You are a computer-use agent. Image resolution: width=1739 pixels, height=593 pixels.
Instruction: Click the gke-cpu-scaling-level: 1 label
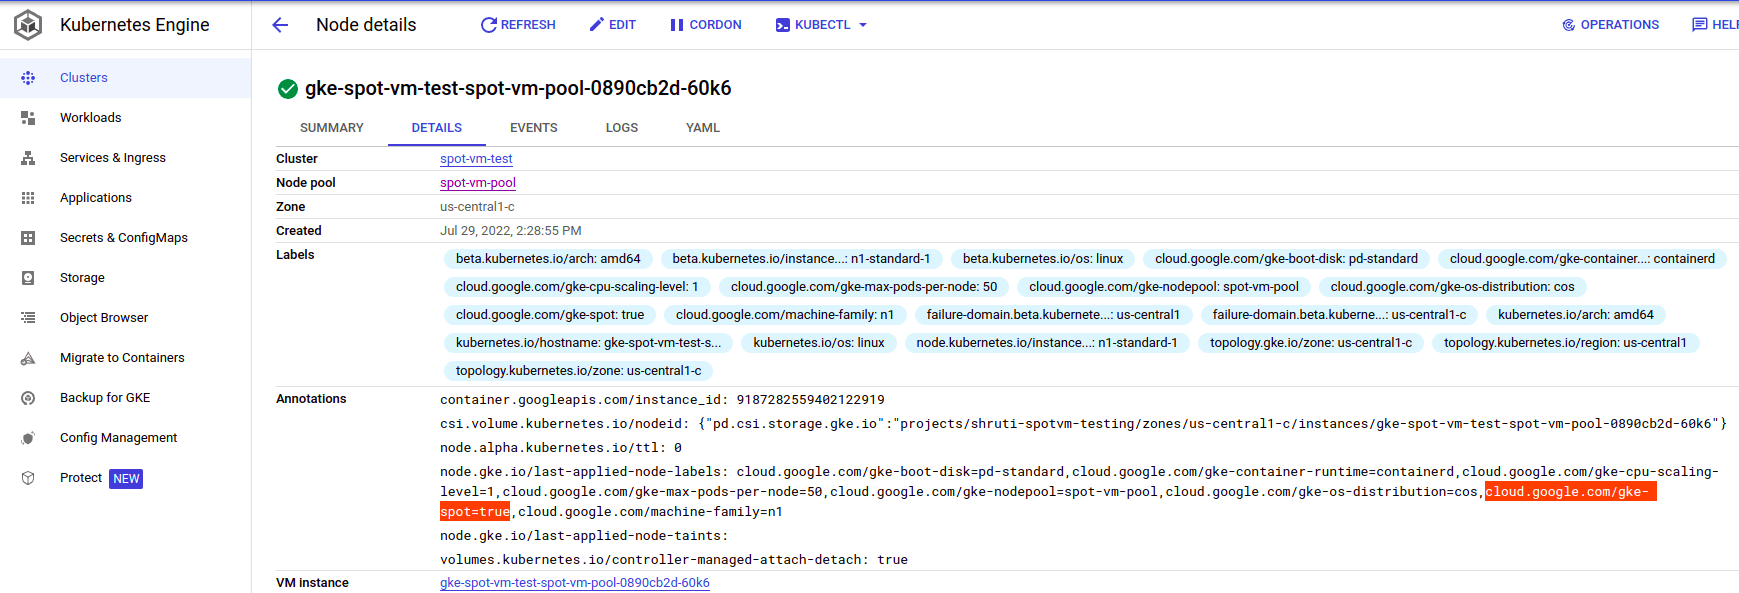tap(577, 287)
